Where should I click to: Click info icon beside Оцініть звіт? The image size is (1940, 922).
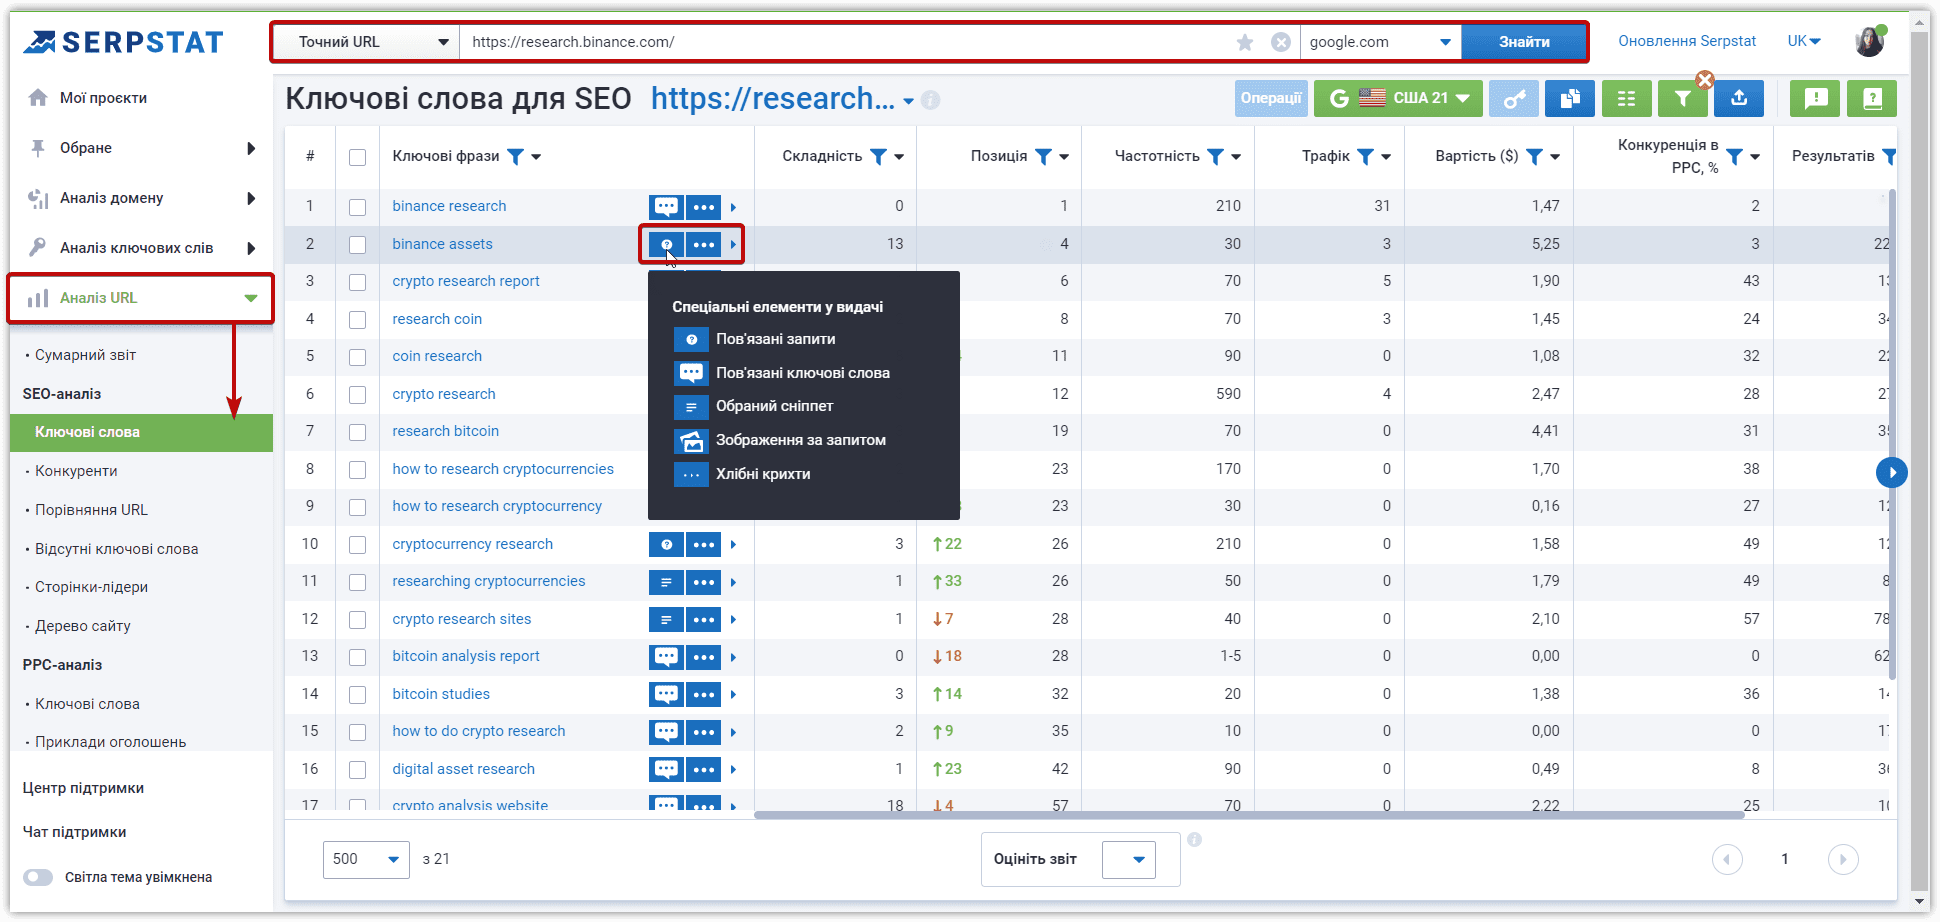tap(1194, 839)
